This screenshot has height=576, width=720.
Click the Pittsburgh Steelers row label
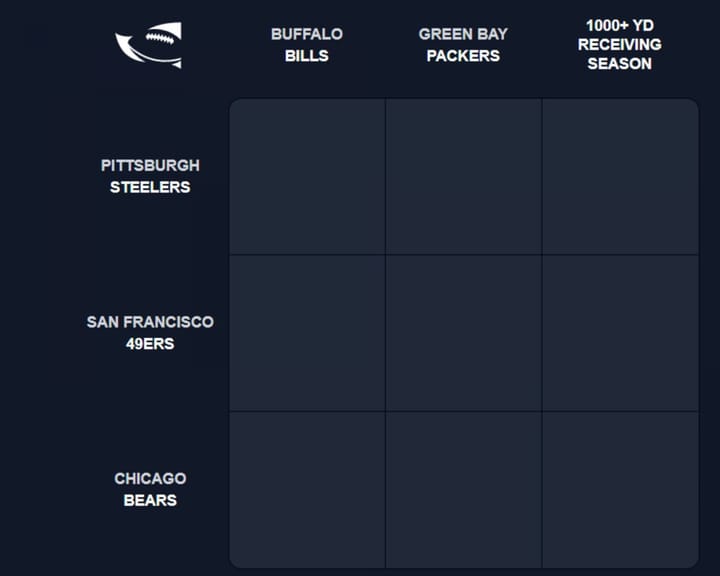tap(150, 176)
